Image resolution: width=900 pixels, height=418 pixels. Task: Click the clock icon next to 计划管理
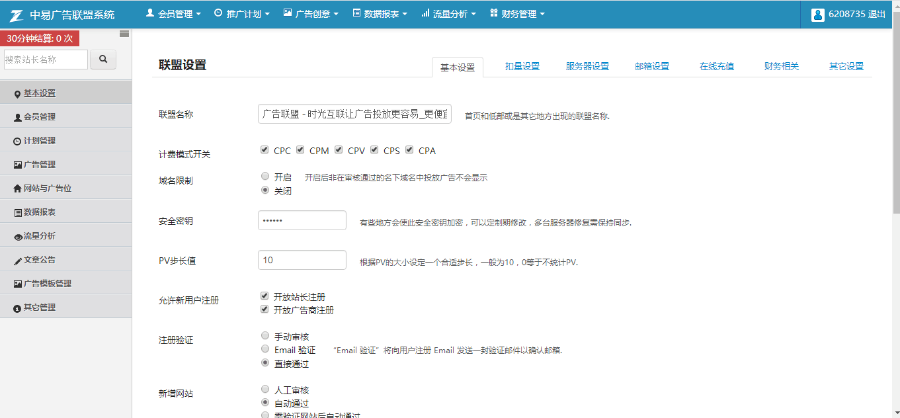pos(17,141)
